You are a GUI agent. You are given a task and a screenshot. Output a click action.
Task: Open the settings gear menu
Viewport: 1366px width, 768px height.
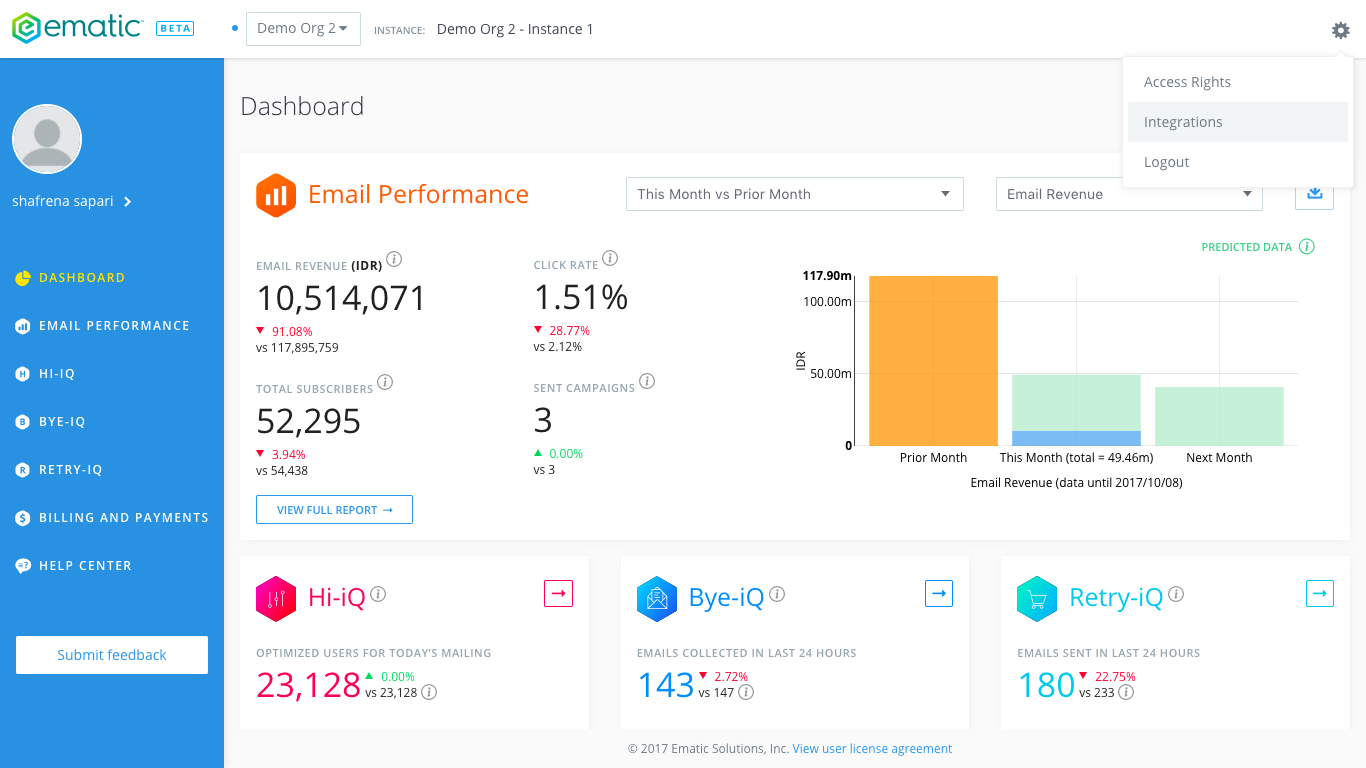[x=1340, y=30]
